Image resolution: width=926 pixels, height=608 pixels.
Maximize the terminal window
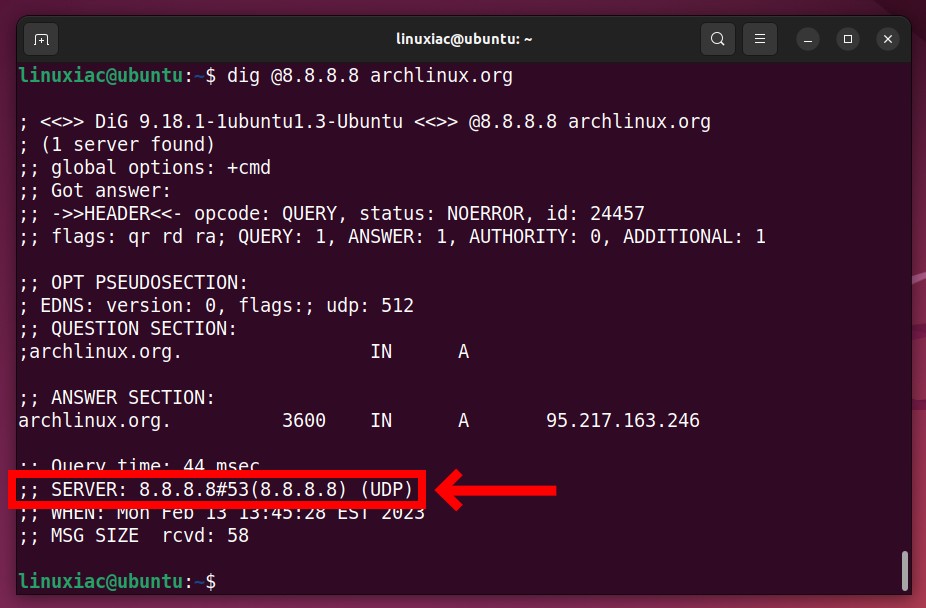[847, 40]
